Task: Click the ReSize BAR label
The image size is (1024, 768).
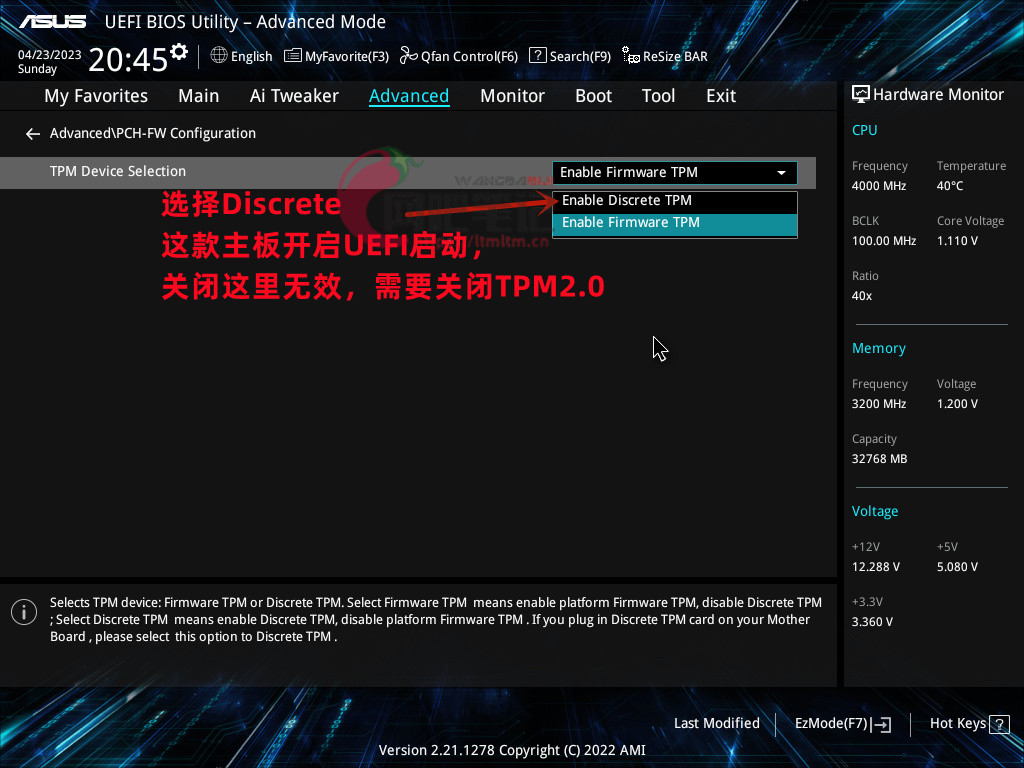Action: coord(675,57)
